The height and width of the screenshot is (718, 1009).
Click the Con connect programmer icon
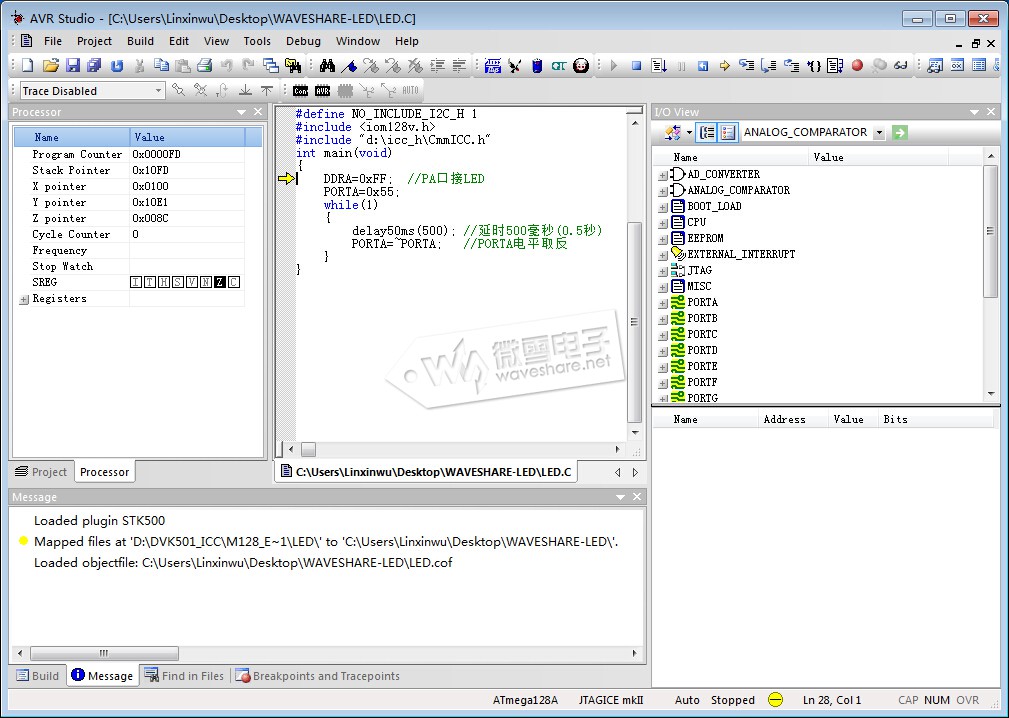pos(301,91)
